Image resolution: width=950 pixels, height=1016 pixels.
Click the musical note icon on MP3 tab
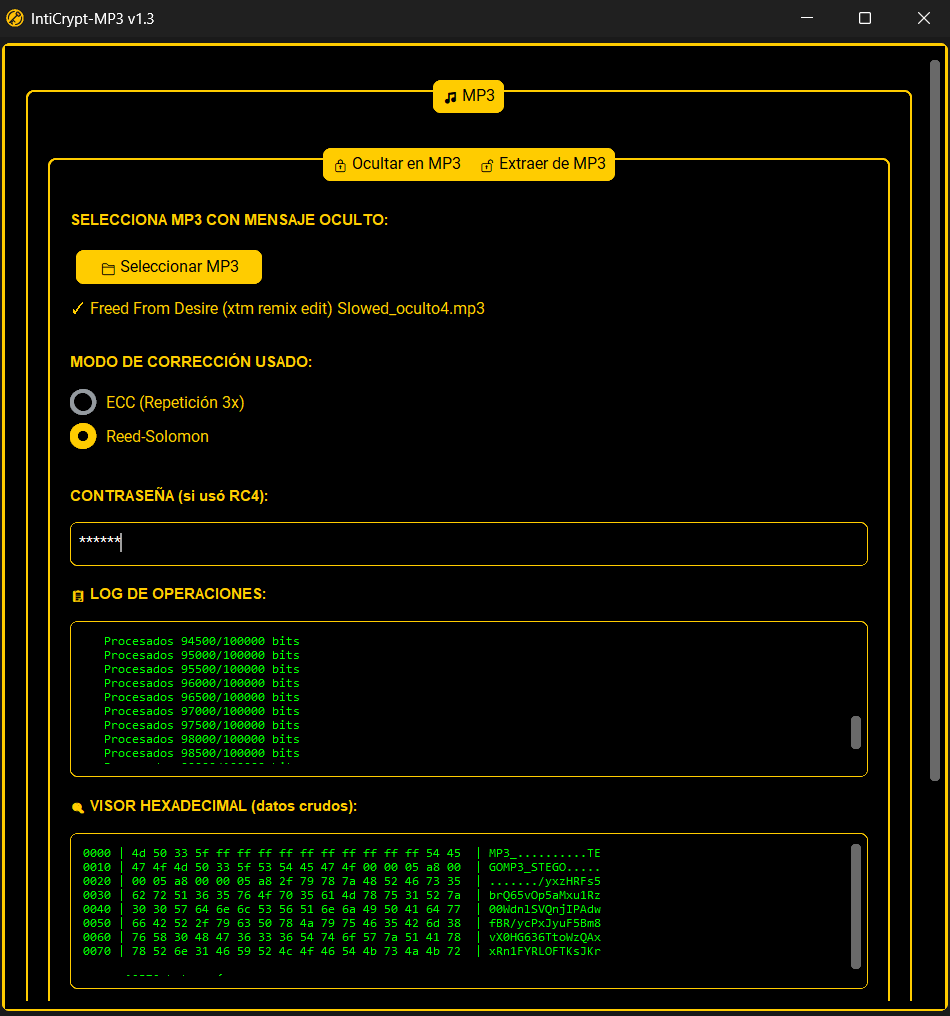(x=451, y=96)
